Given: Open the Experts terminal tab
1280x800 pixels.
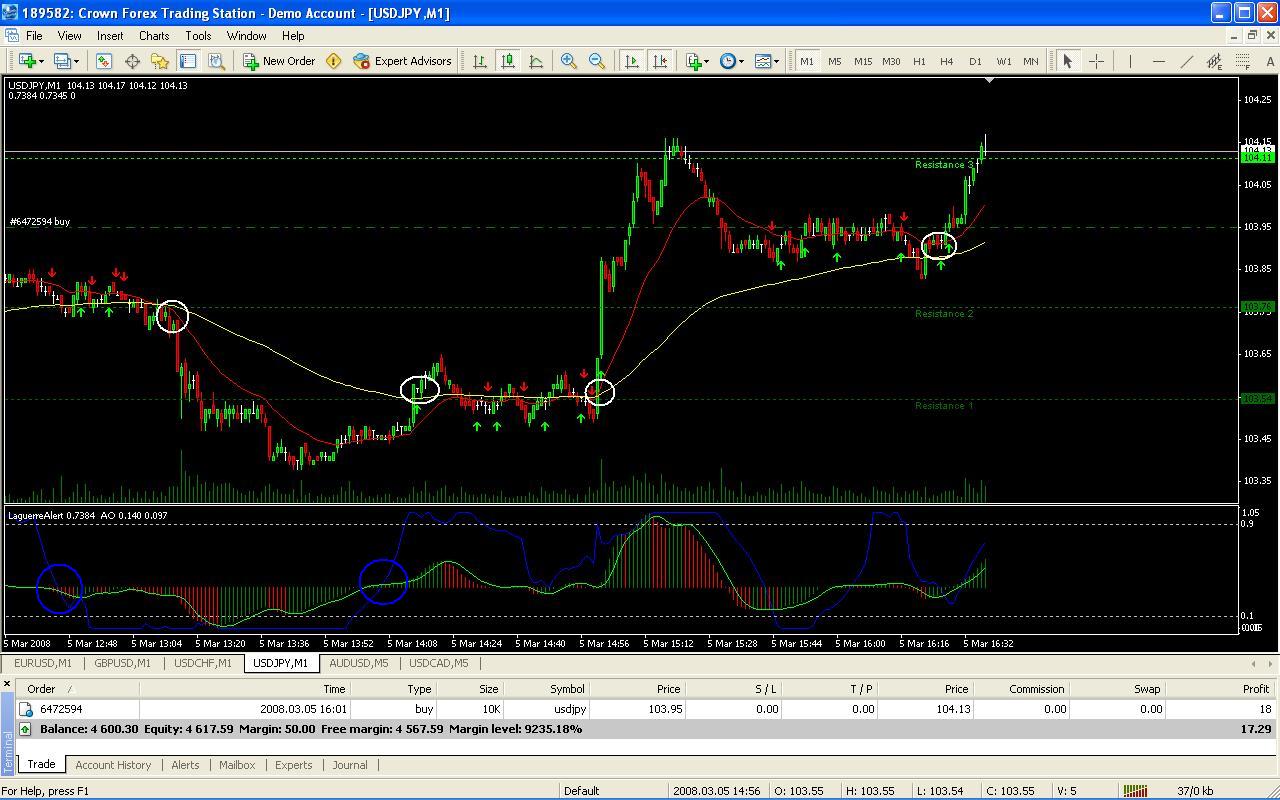Looking at the screenshot, I should tap(293, 765).
